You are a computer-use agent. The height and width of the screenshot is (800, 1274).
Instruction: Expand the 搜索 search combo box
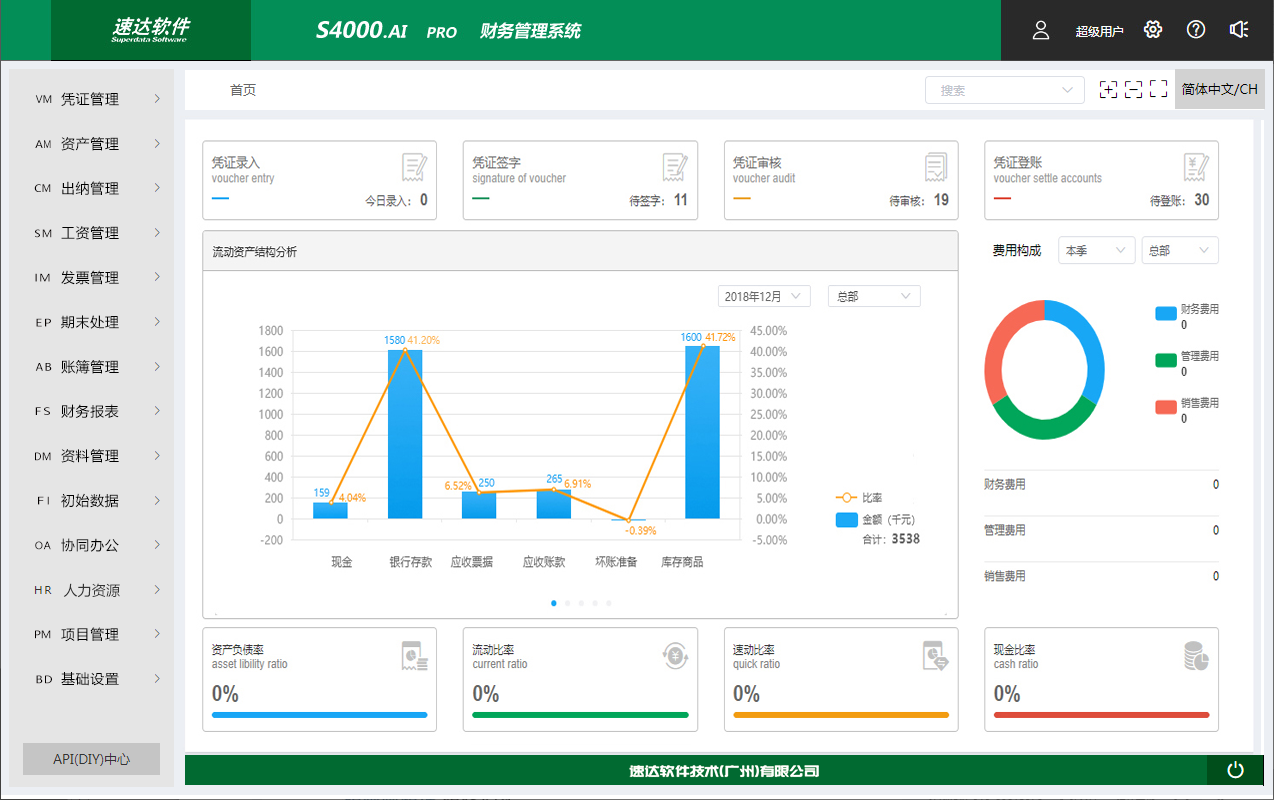pyautogui.click(x=1004, y=90)
